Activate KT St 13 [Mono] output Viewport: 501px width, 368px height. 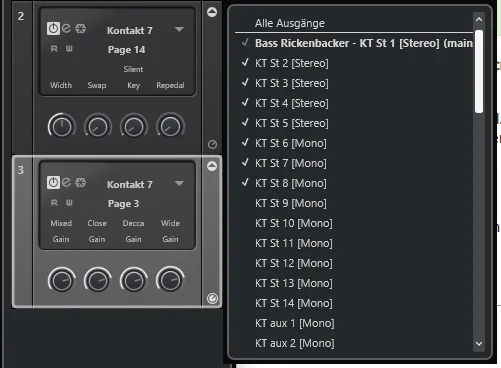coord(354,283)
